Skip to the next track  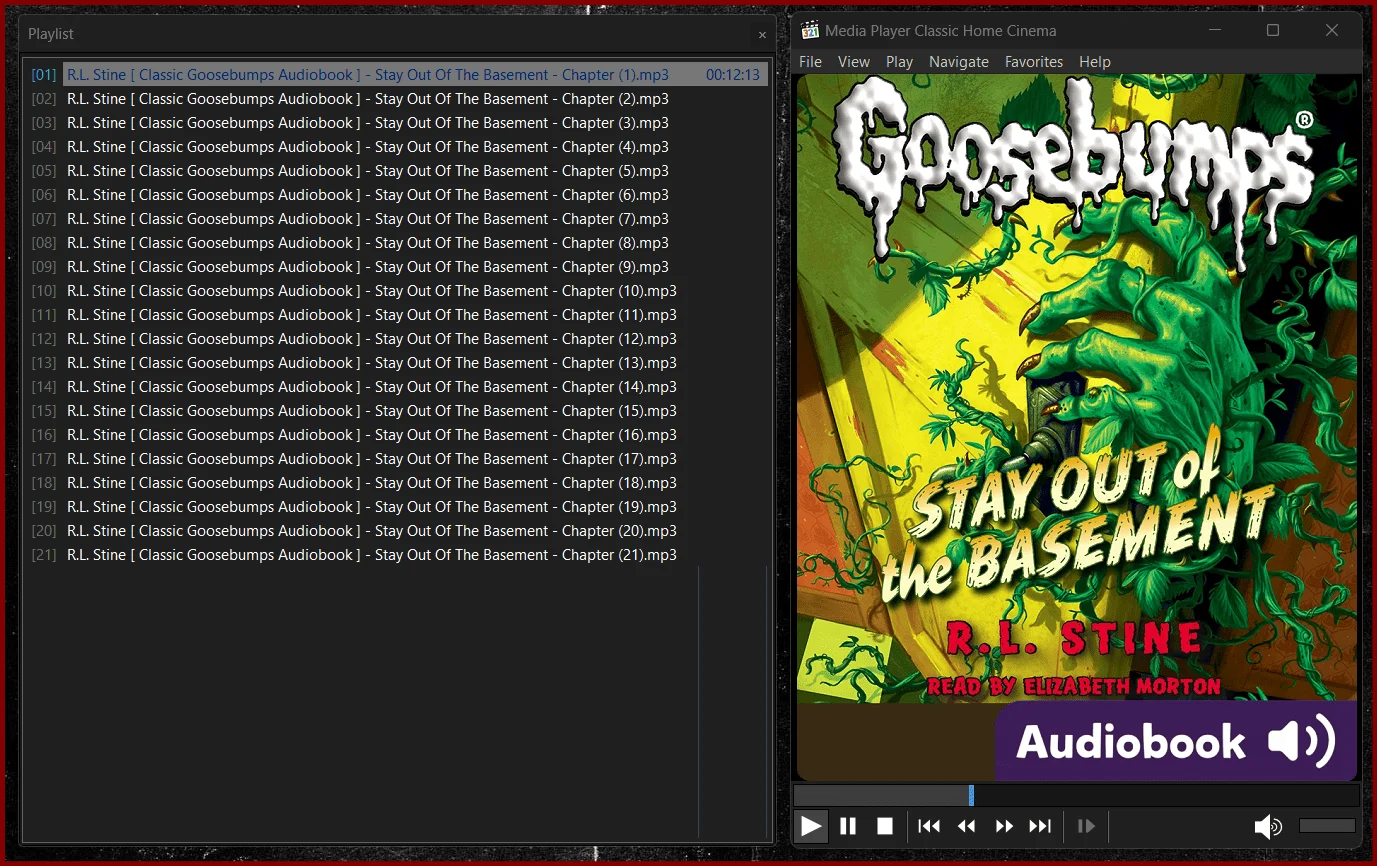(x=1041, y=826)
